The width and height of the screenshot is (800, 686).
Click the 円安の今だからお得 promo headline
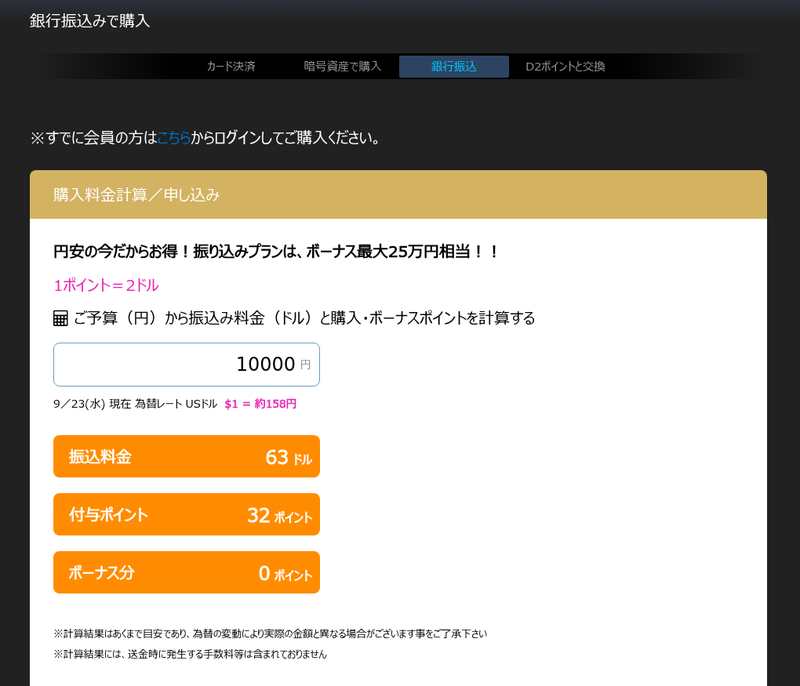click(x=276, y=251)
